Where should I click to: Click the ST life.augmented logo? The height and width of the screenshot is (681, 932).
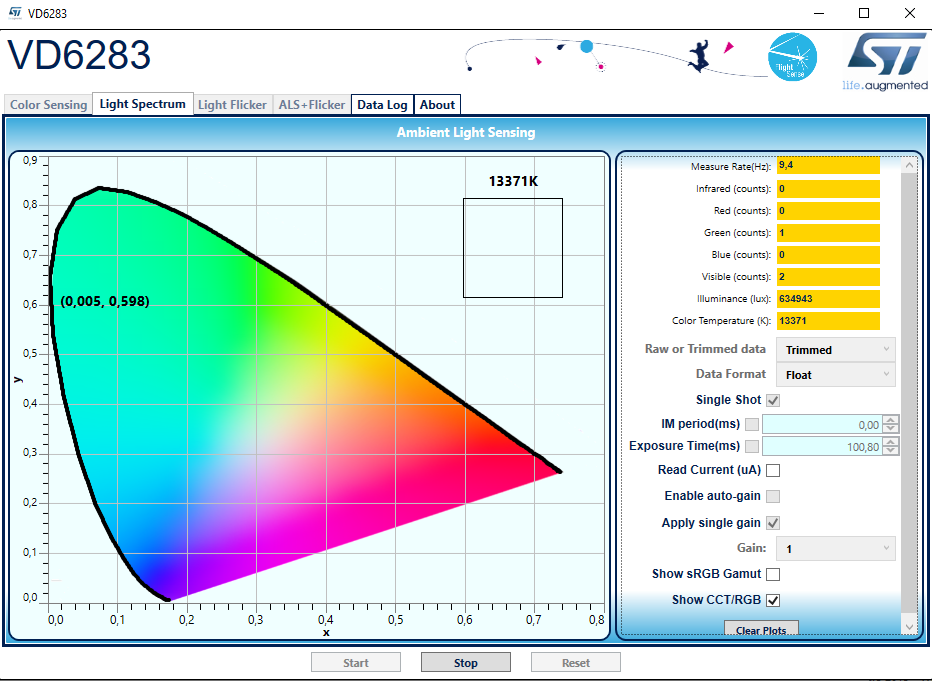click(885, 62)
